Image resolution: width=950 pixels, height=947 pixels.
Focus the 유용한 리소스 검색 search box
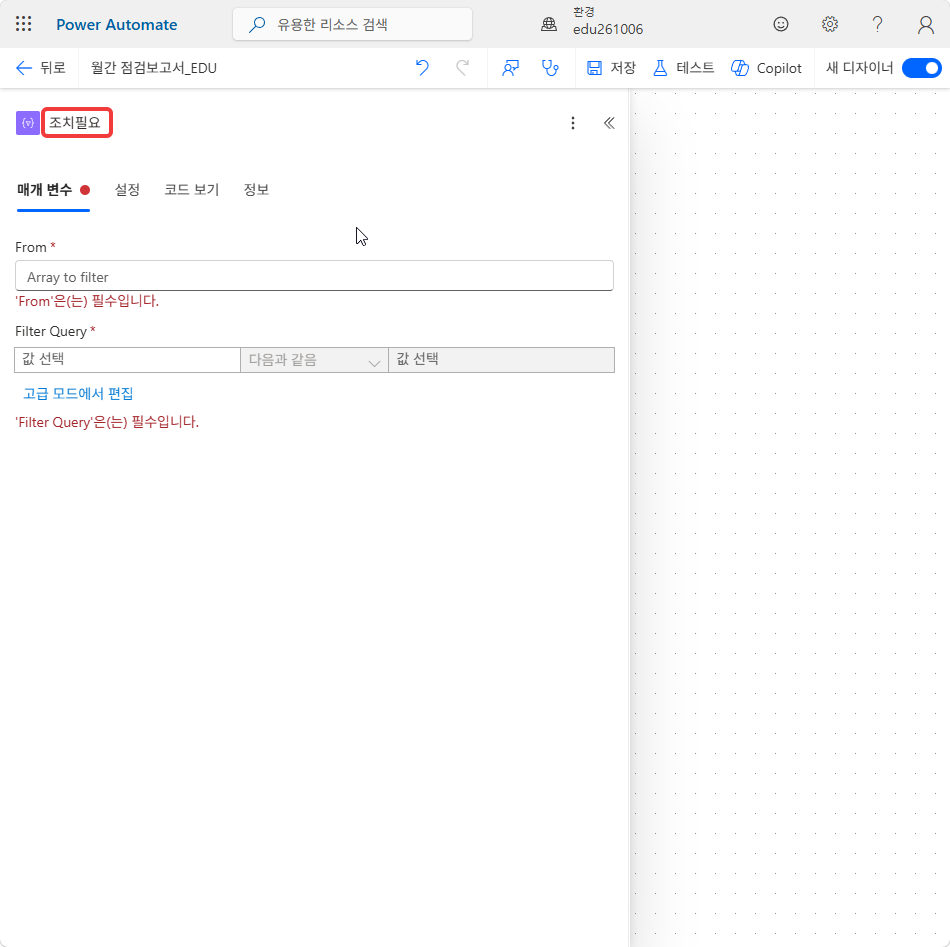pos(352,24)
